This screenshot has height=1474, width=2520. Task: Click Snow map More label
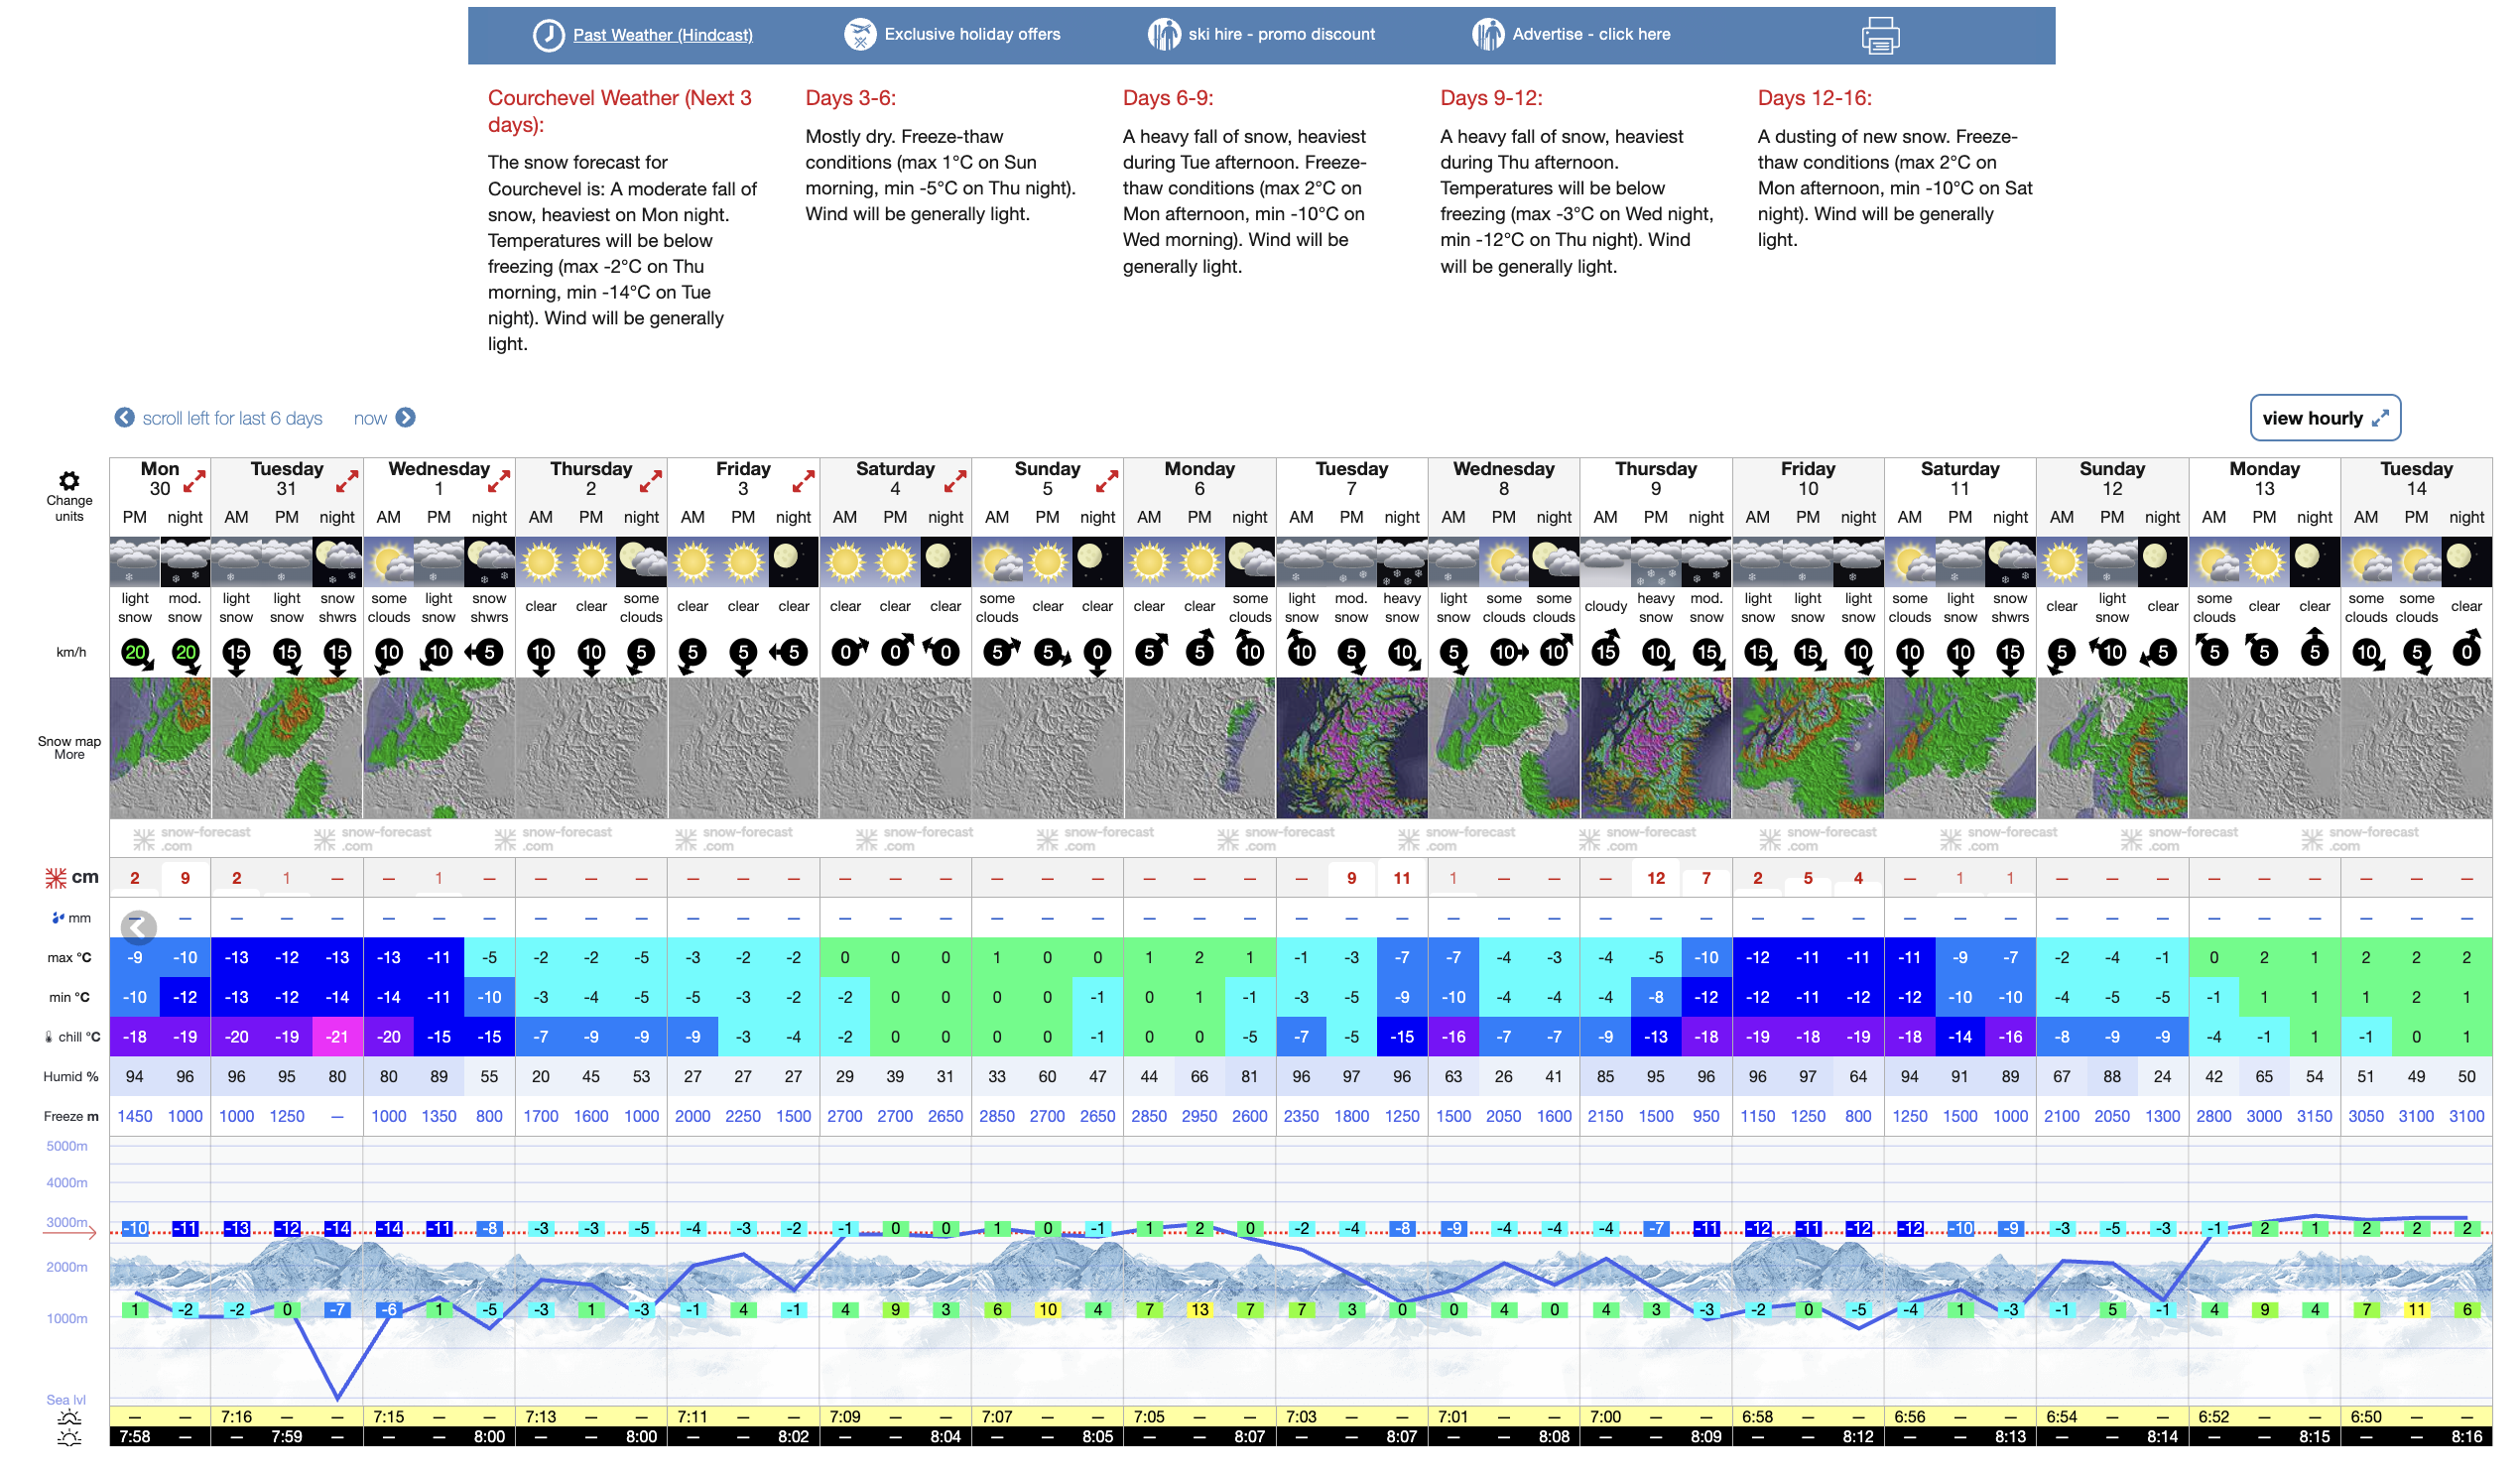[x=69, y=747]
